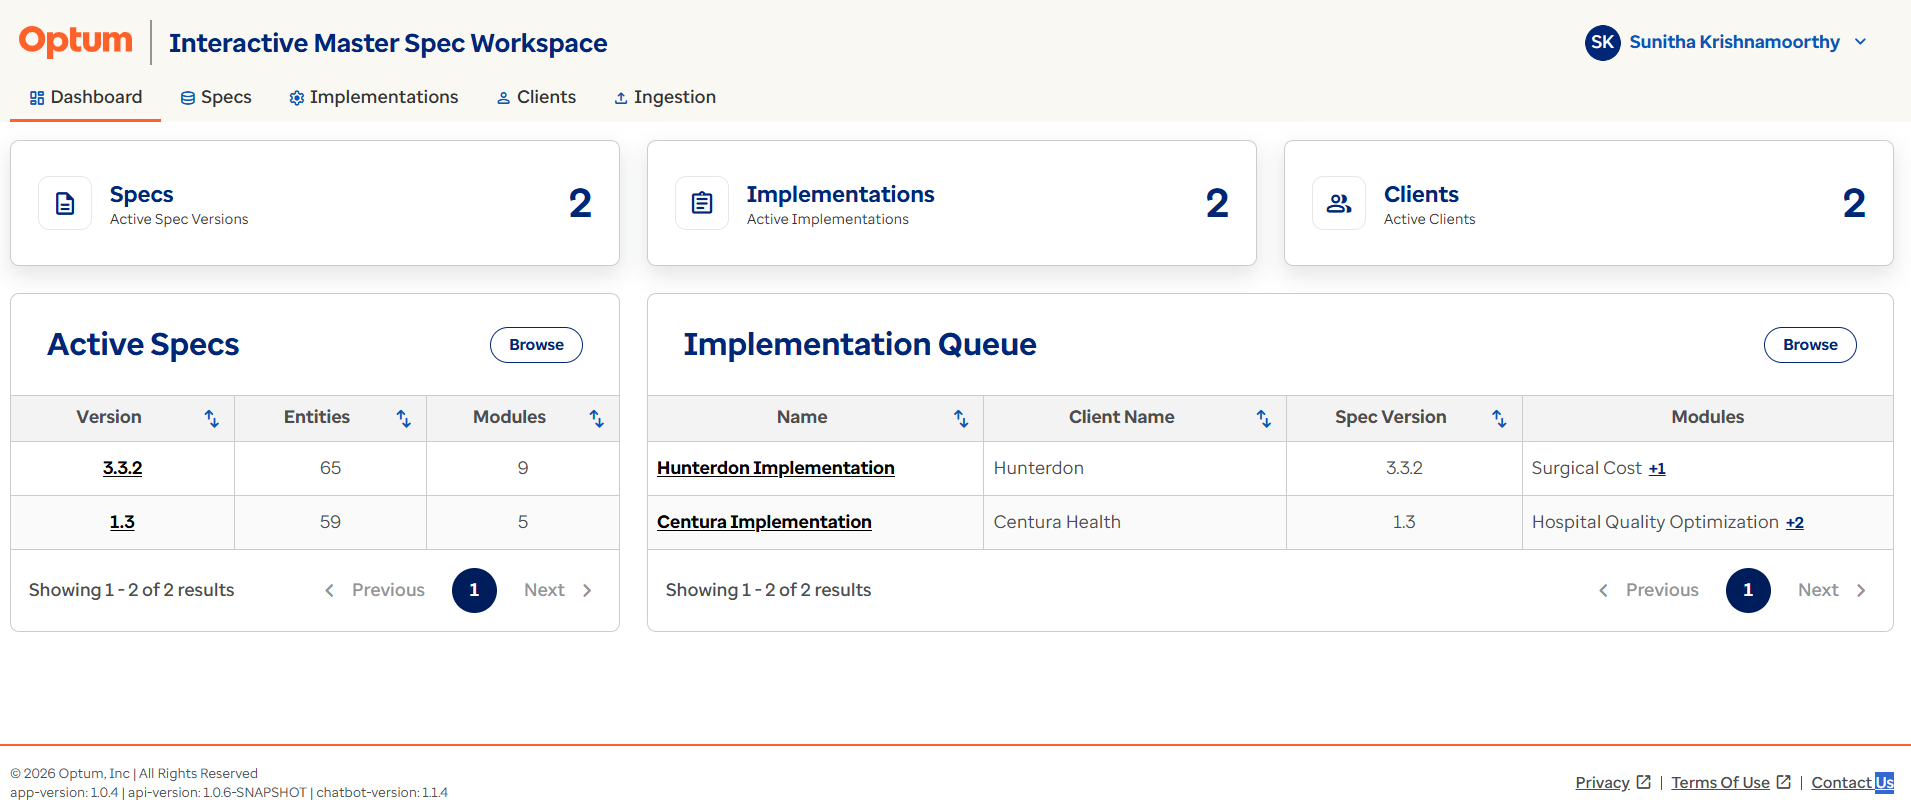Sort Active Specs by Modules
Screen dimensions: 1911x803
(x=596, y=418)
